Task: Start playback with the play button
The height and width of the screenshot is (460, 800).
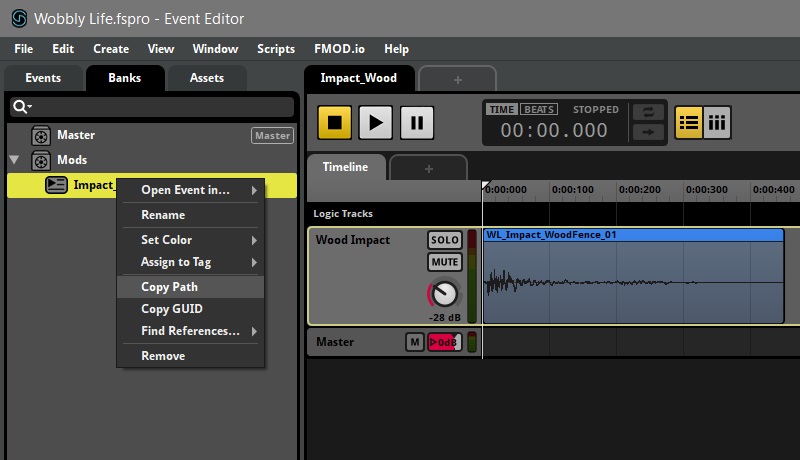Action: pos(376,122)
